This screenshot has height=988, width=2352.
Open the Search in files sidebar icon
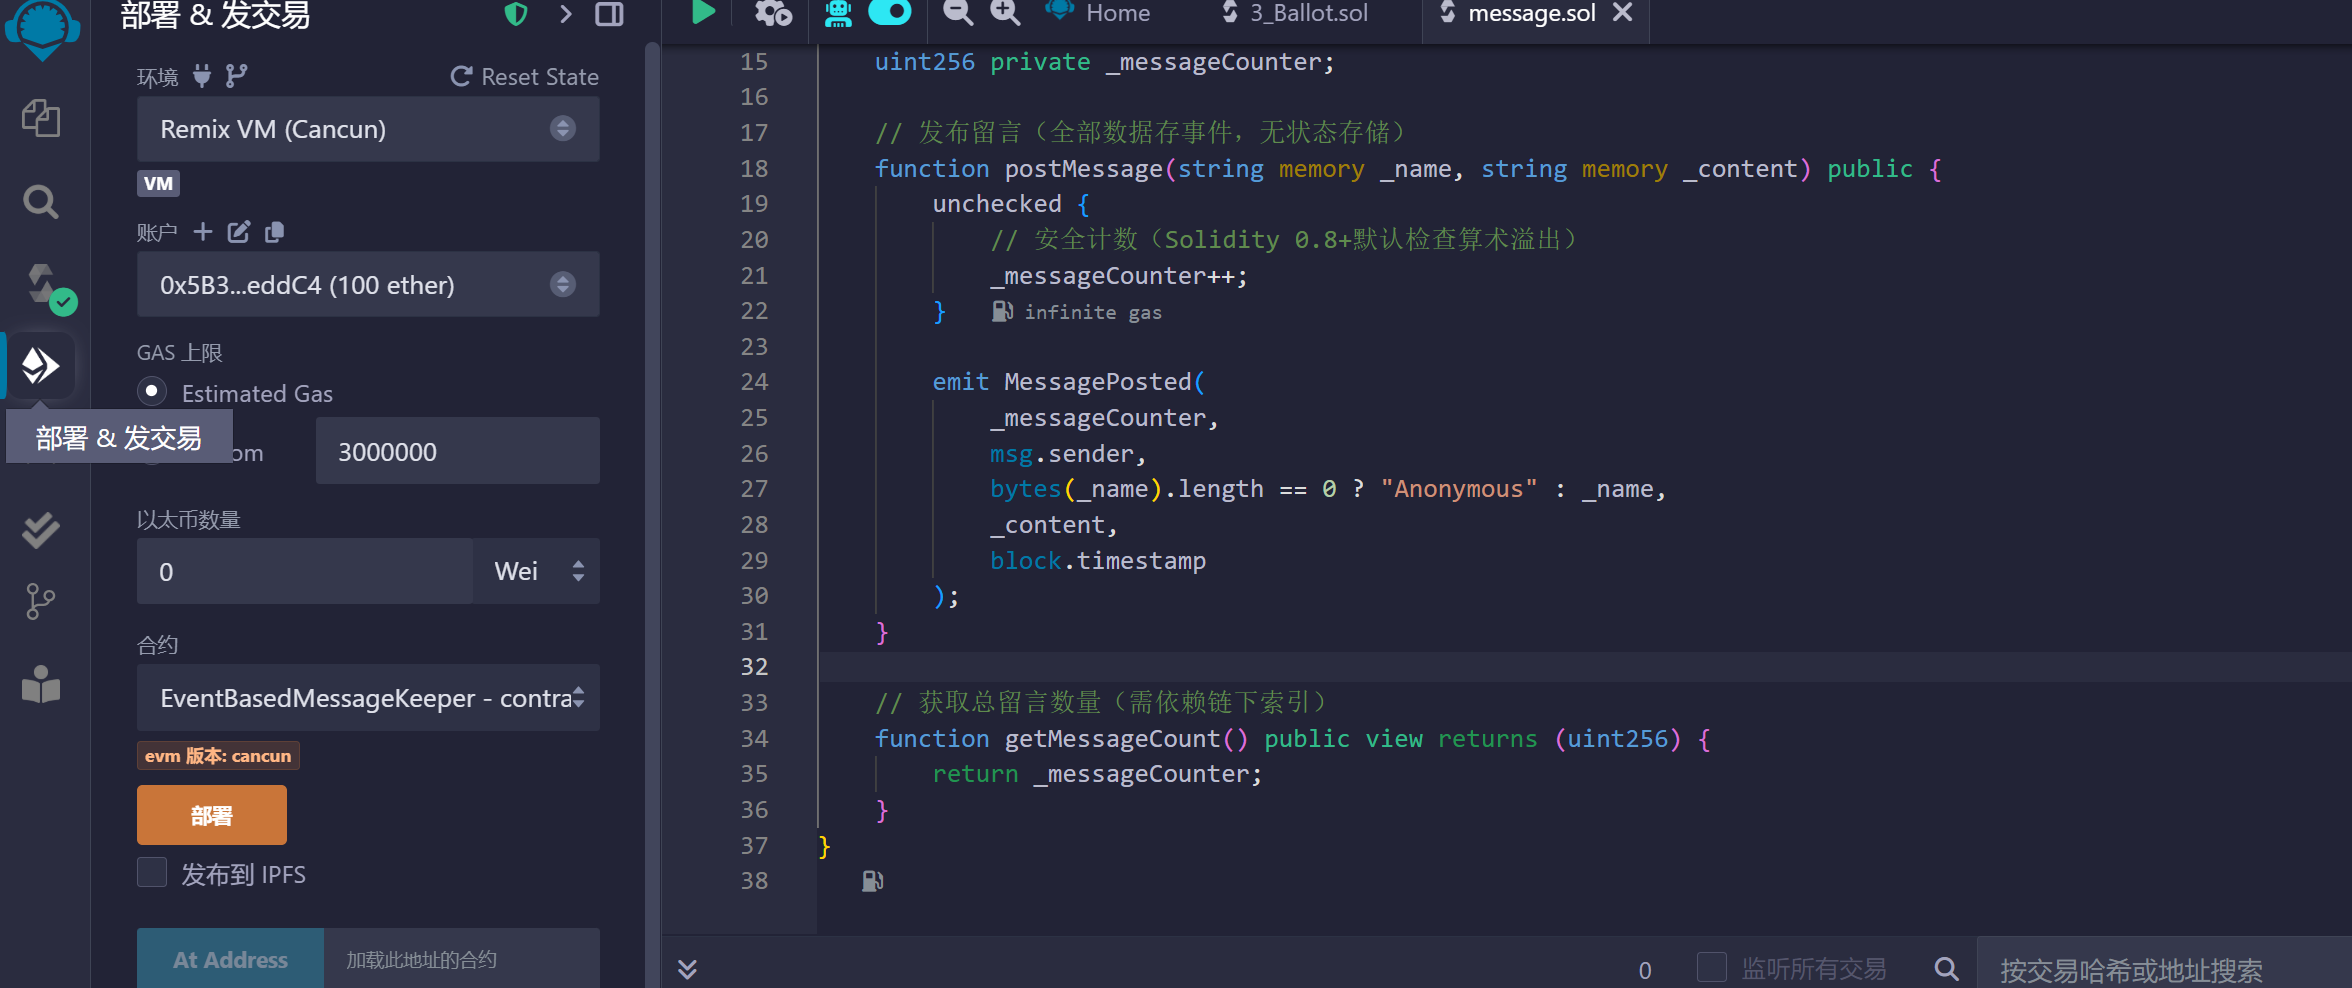41,203
